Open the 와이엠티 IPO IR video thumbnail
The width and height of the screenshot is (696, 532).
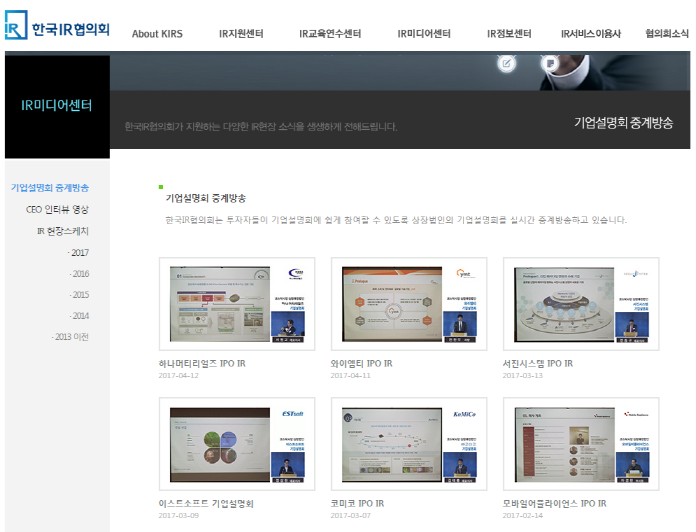click(409, 304)
